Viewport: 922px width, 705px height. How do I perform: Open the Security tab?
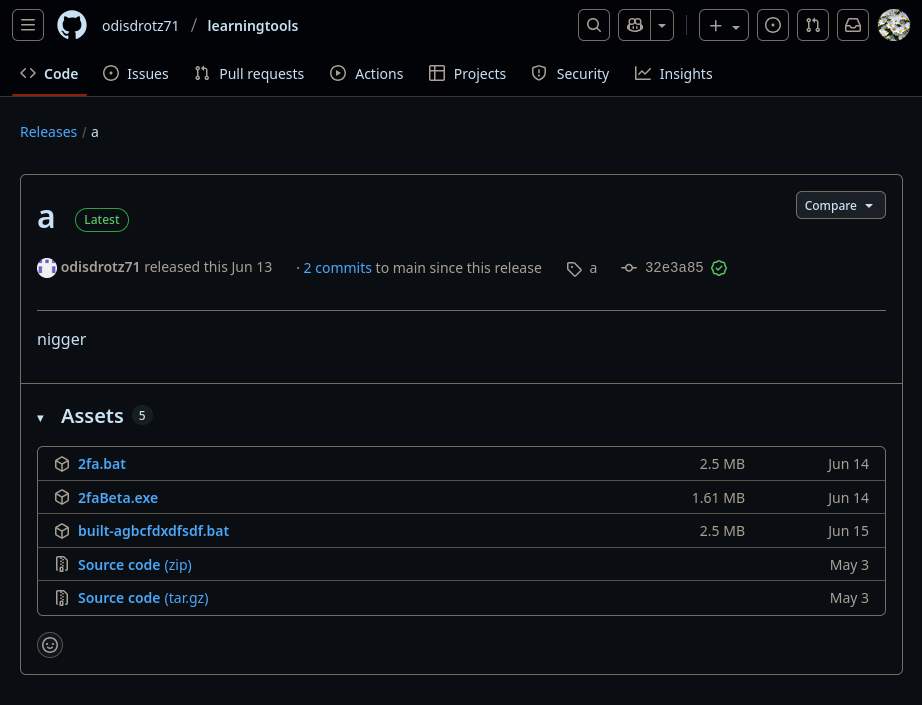tap(570, 74)
